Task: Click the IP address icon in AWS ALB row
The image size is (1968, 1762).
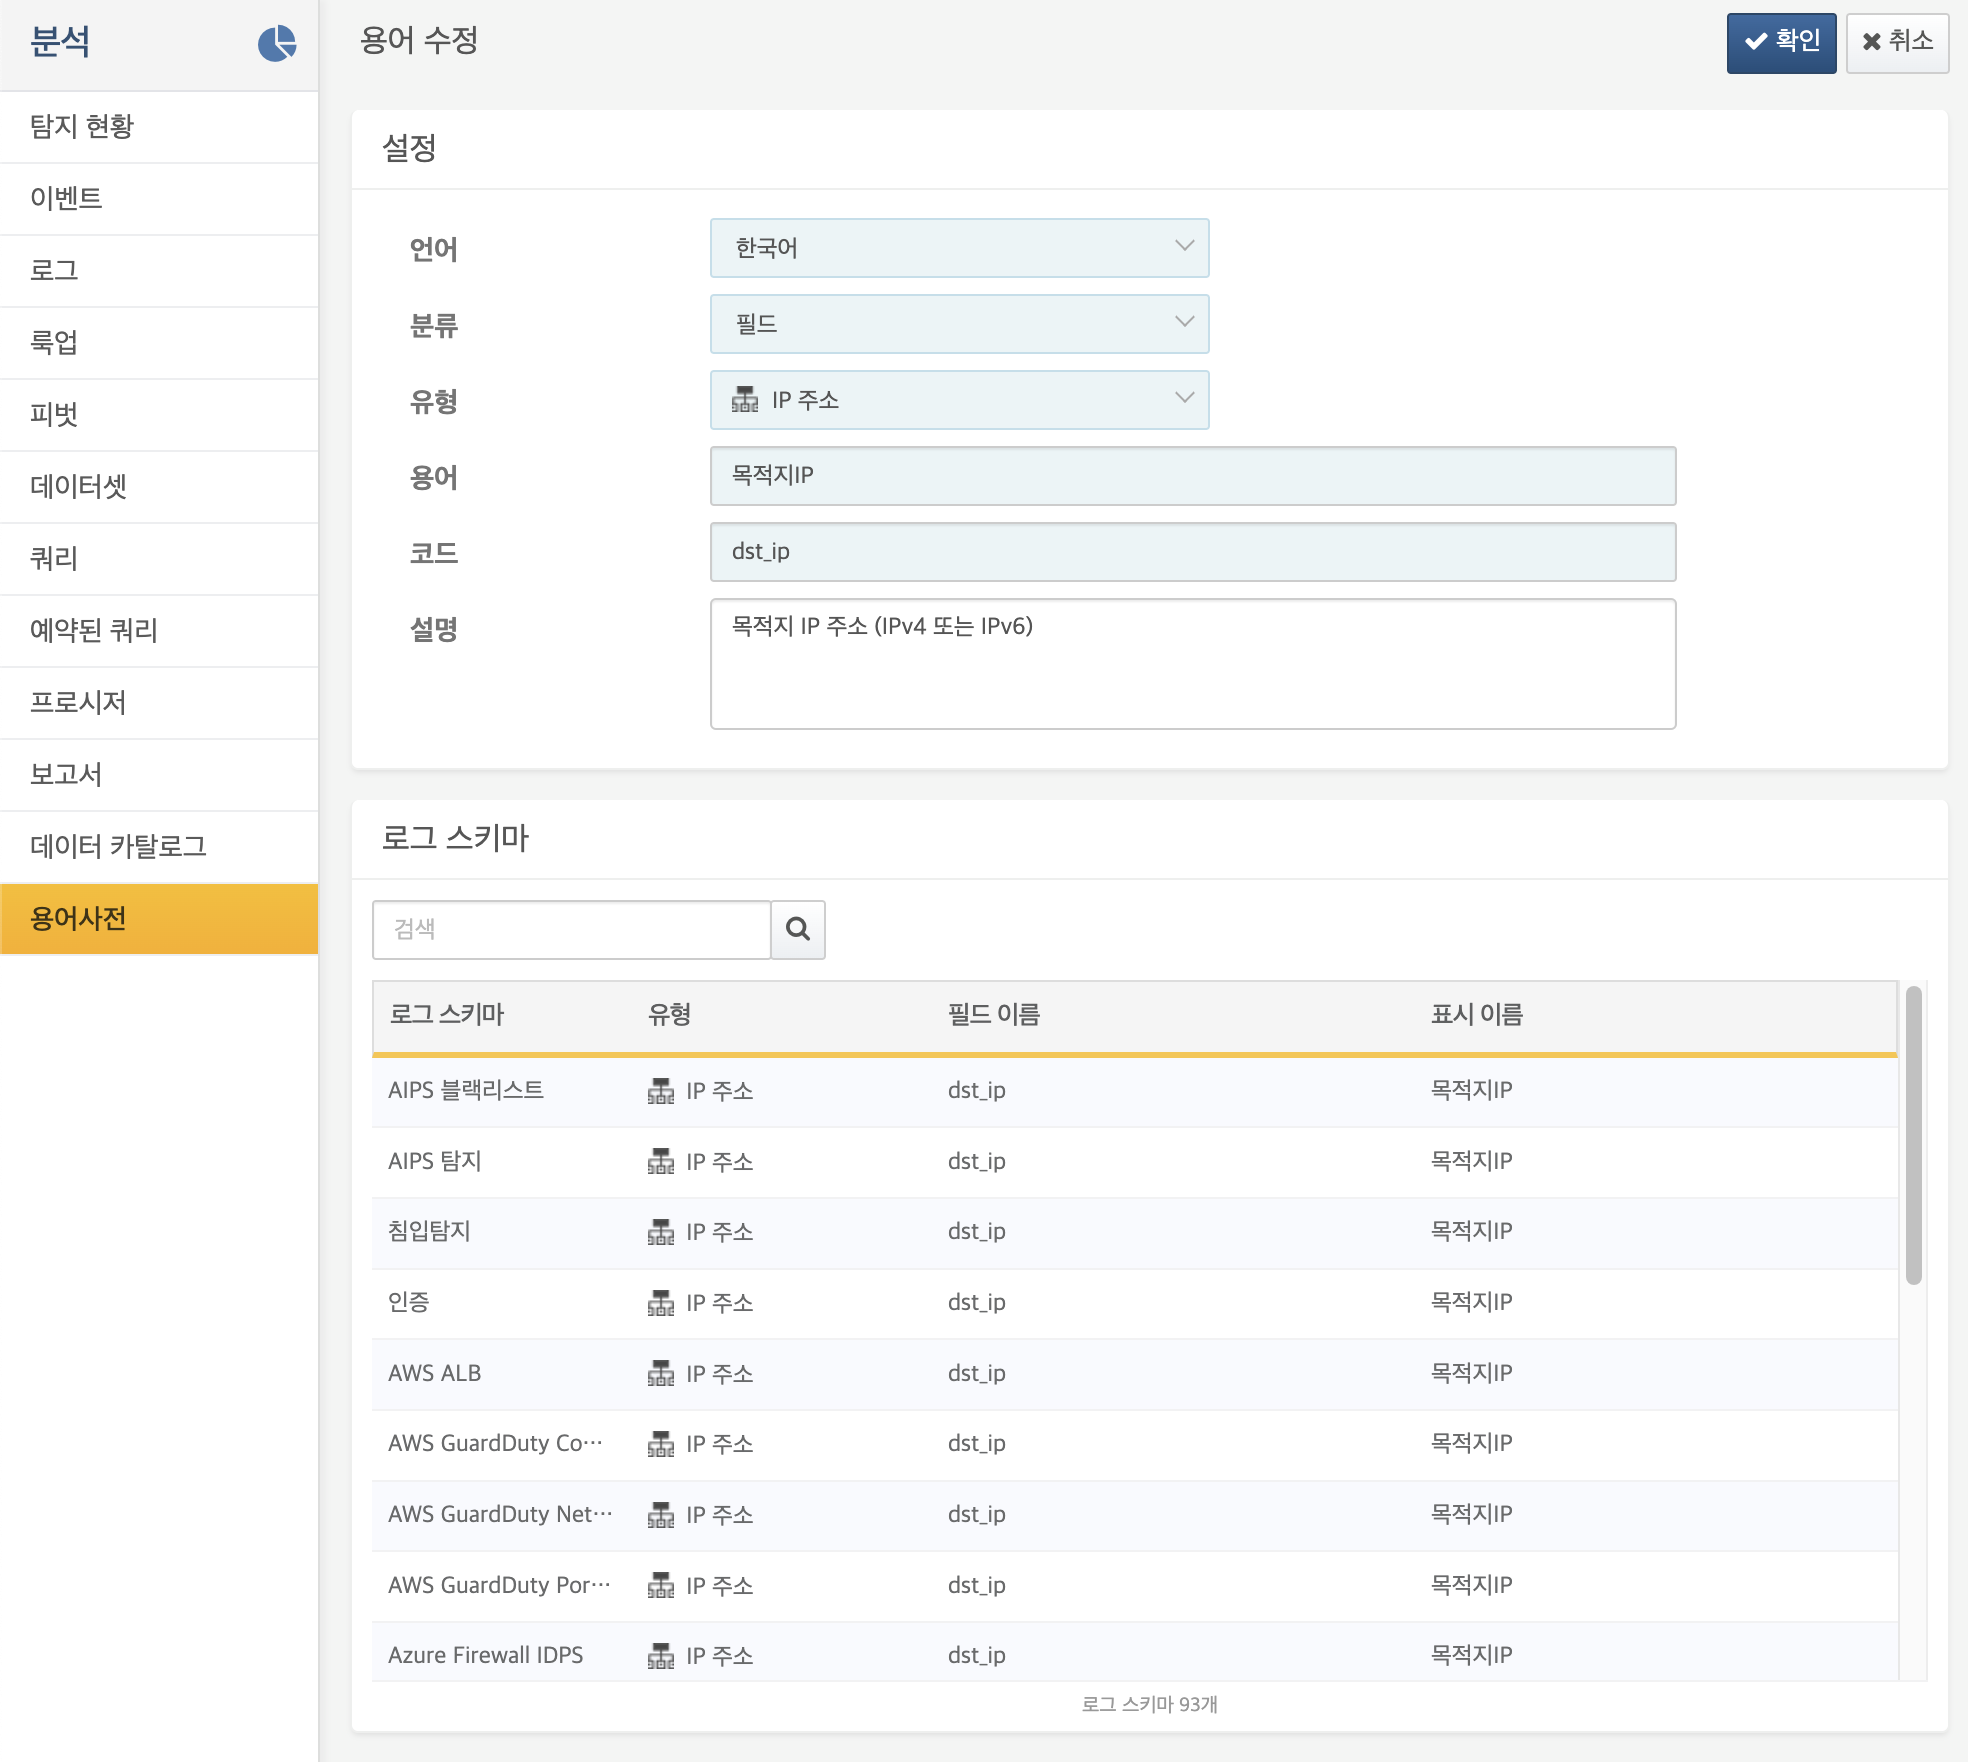Action: tap(661, 1374)
